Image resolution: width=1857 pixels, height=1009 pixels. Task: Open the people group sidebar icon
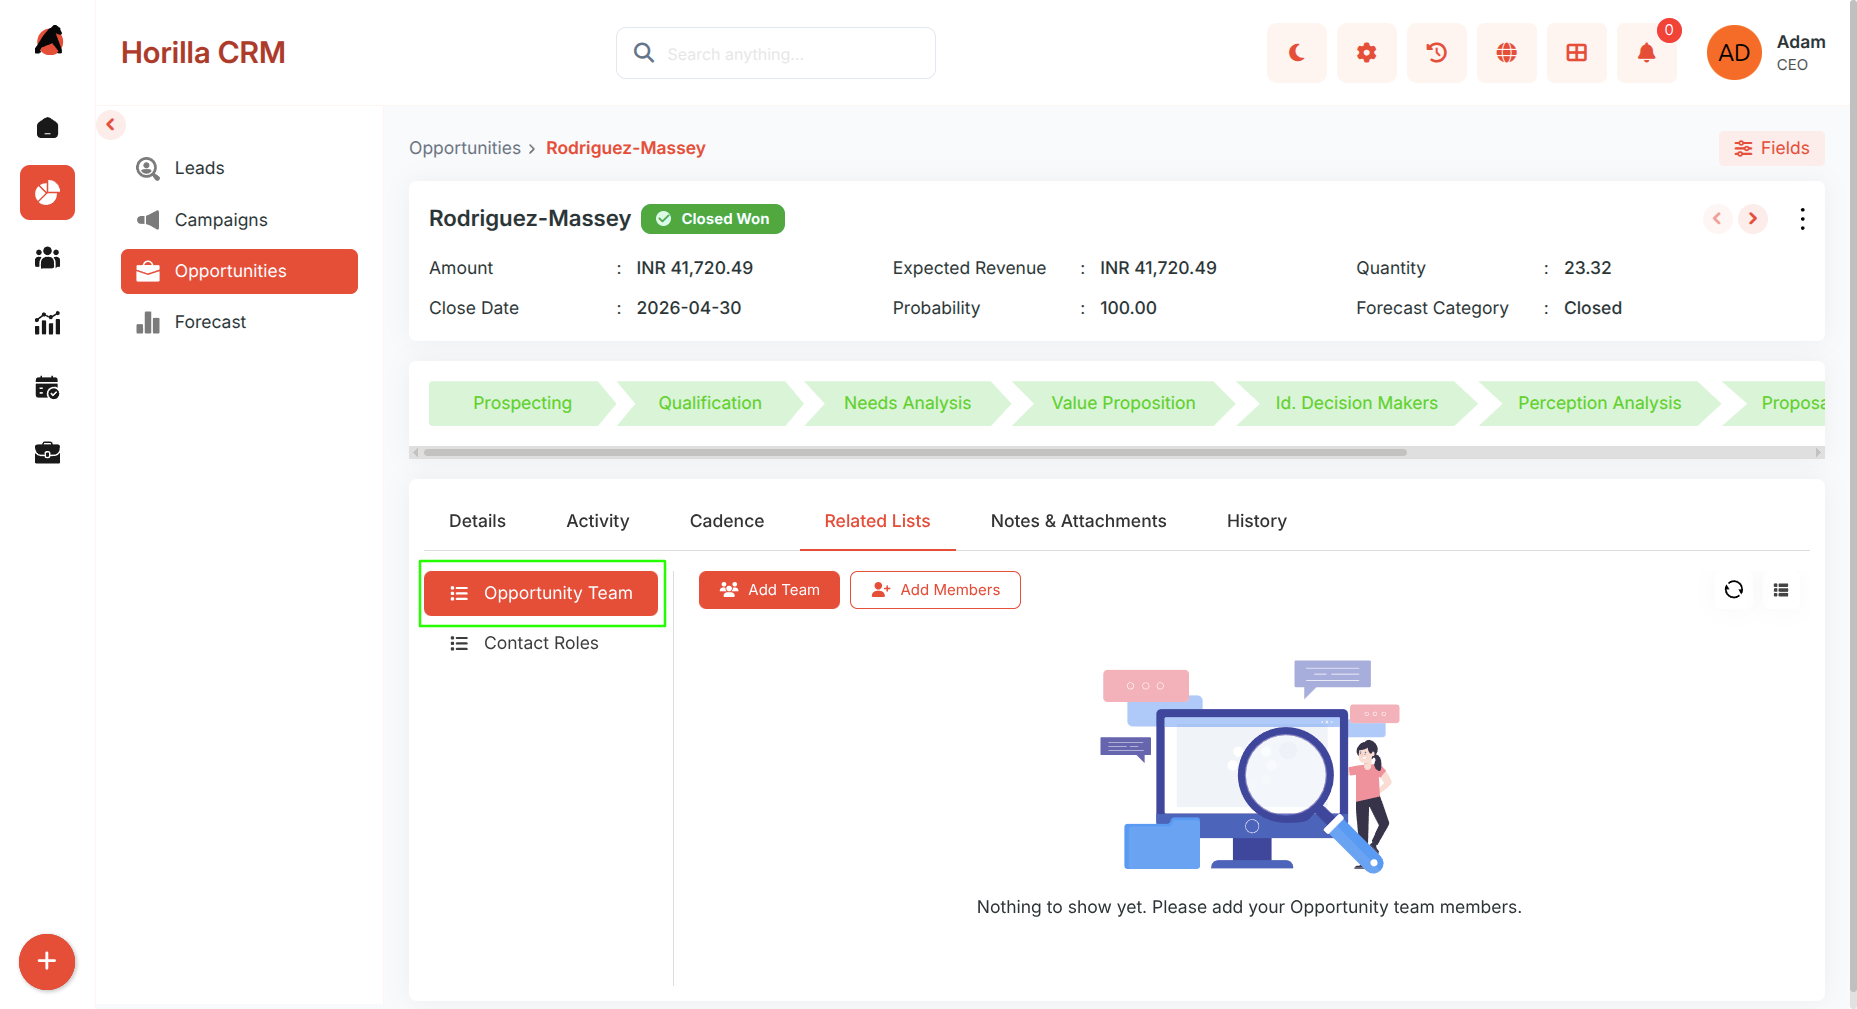point(47,258)
